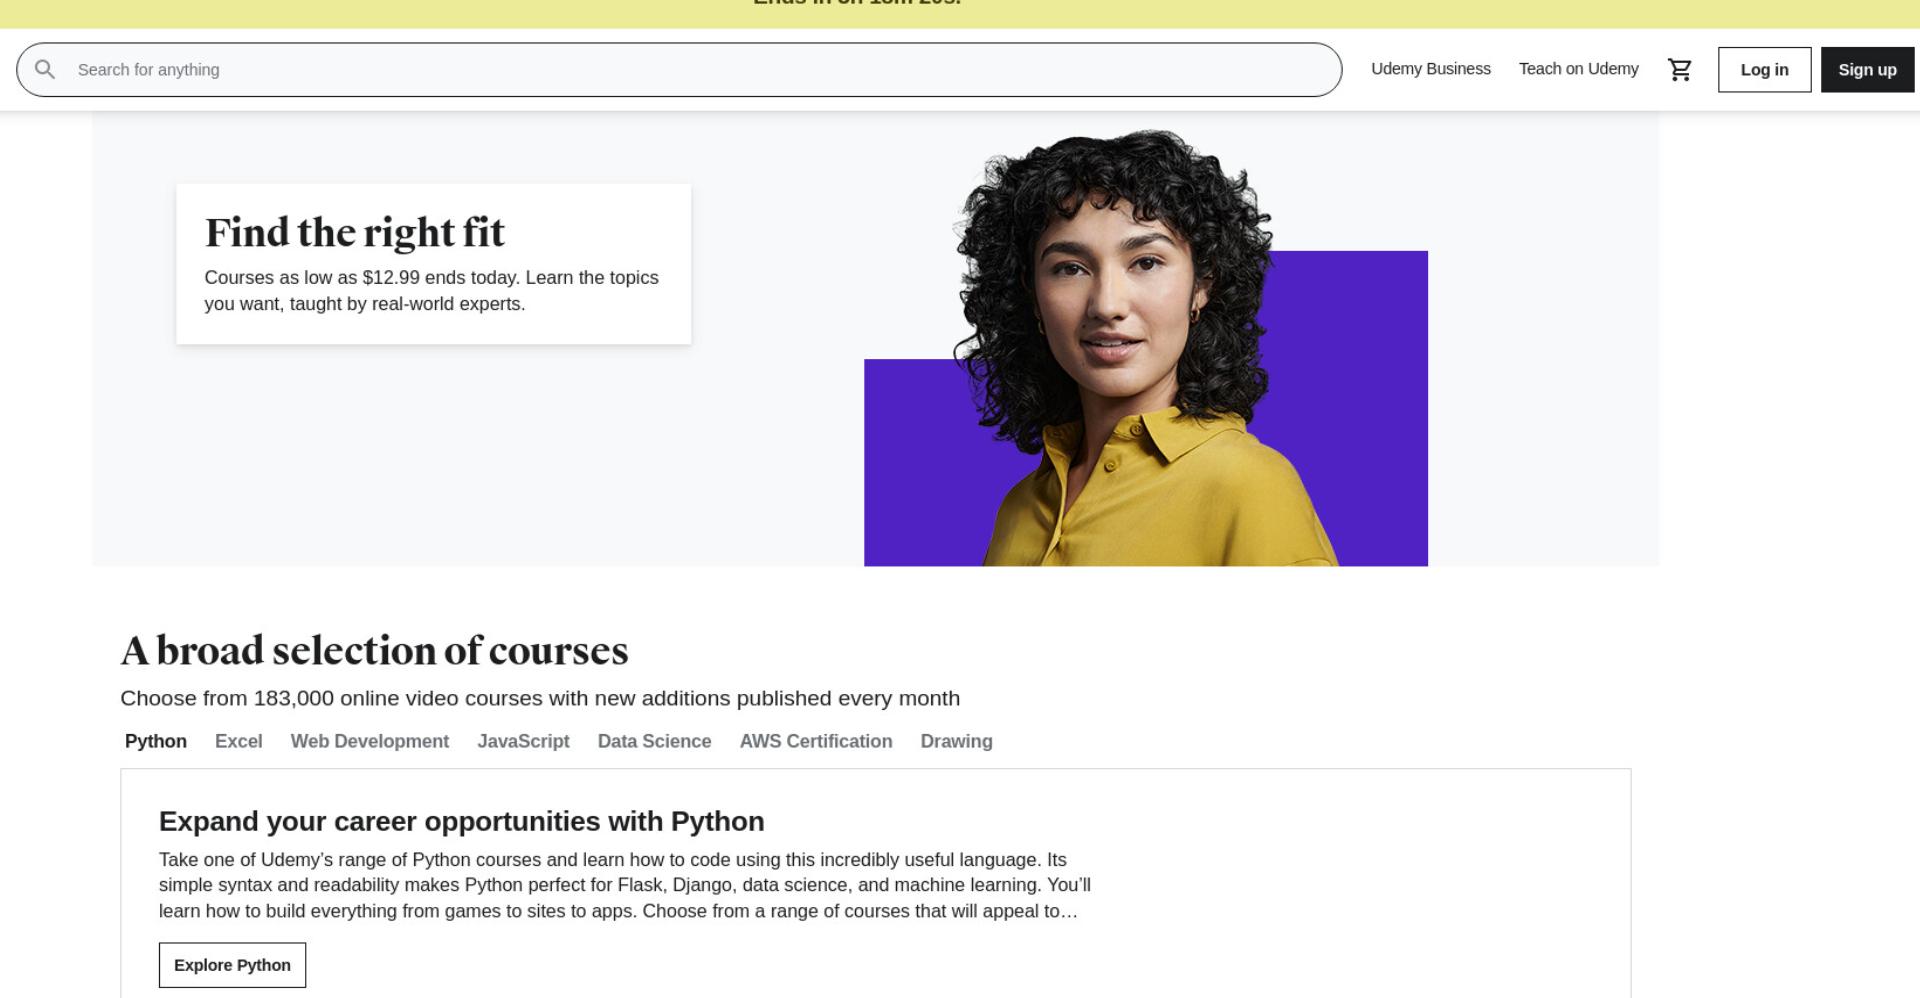Viewport: 1920px width, 998px height.
Task: Select the Python tab
Action: point(156,741)
